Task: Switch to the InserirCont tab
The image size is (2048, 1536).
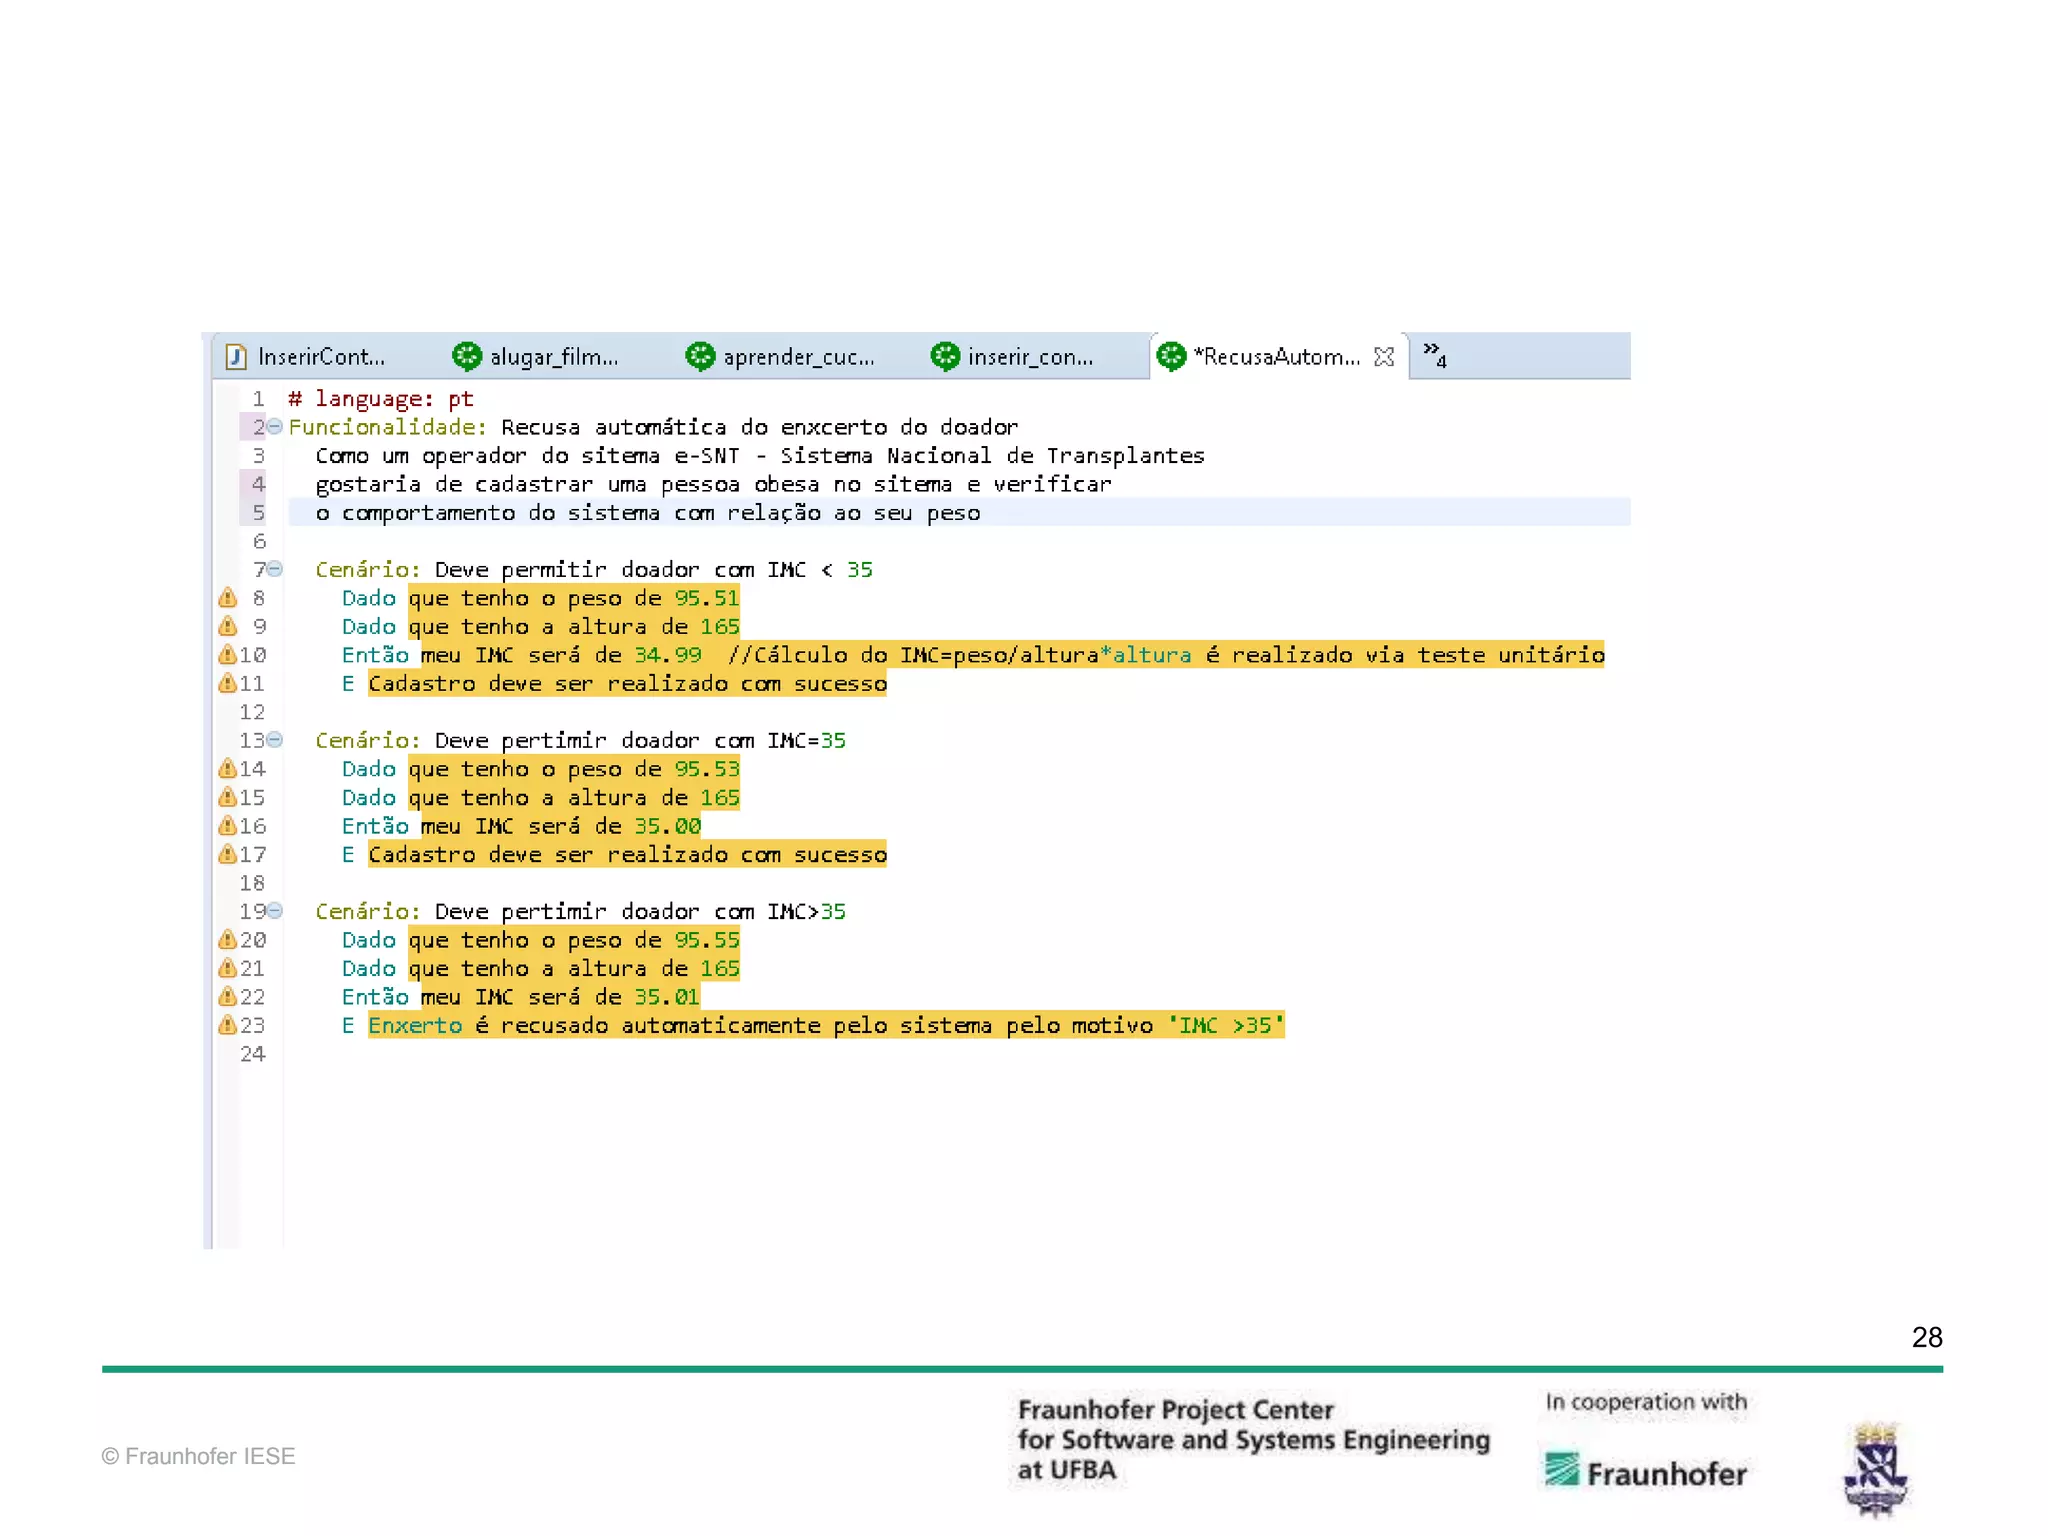Action: [x=320, y=357]
